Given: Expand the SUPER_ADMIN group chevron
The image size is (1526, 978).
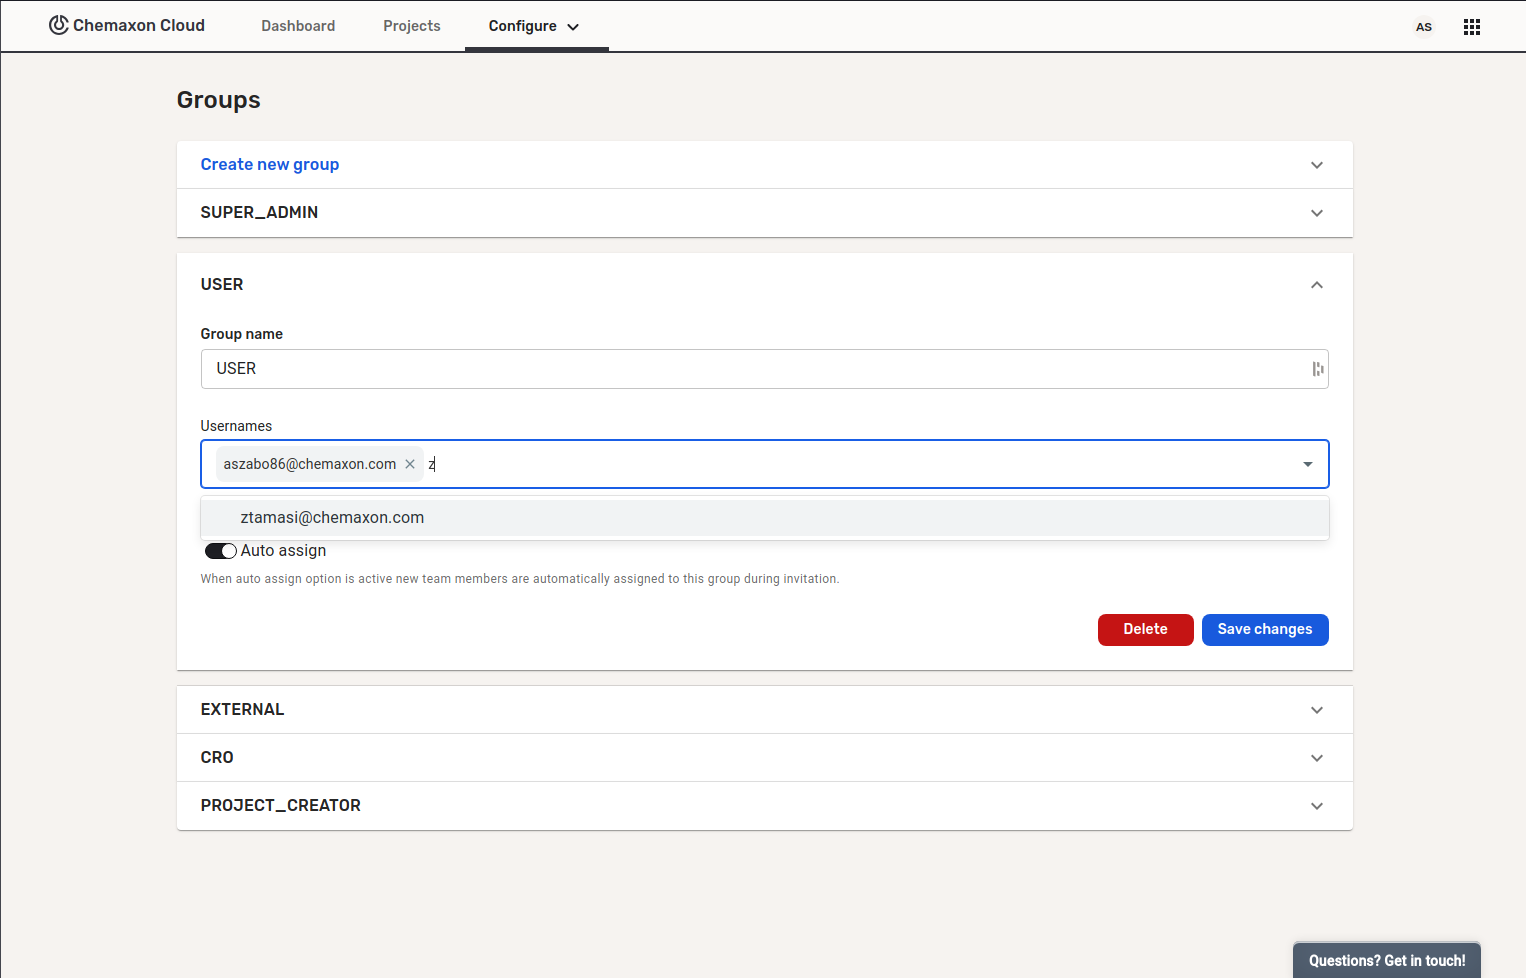Looking at the screenshot, I should point(1316,213).
